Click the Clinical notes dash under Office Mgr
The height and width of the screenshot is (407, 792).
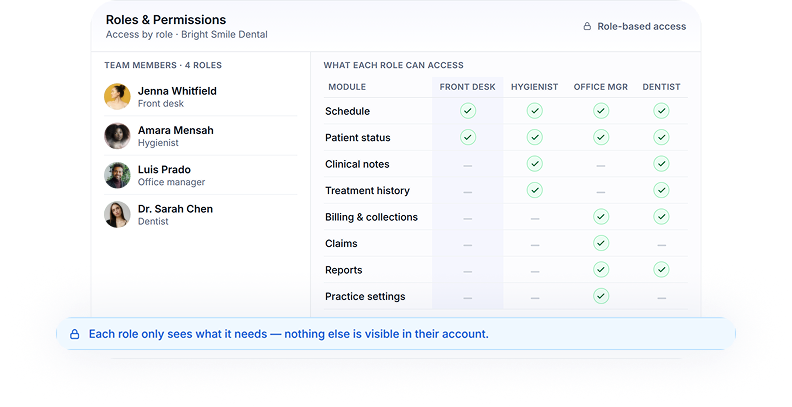(601, 166)
